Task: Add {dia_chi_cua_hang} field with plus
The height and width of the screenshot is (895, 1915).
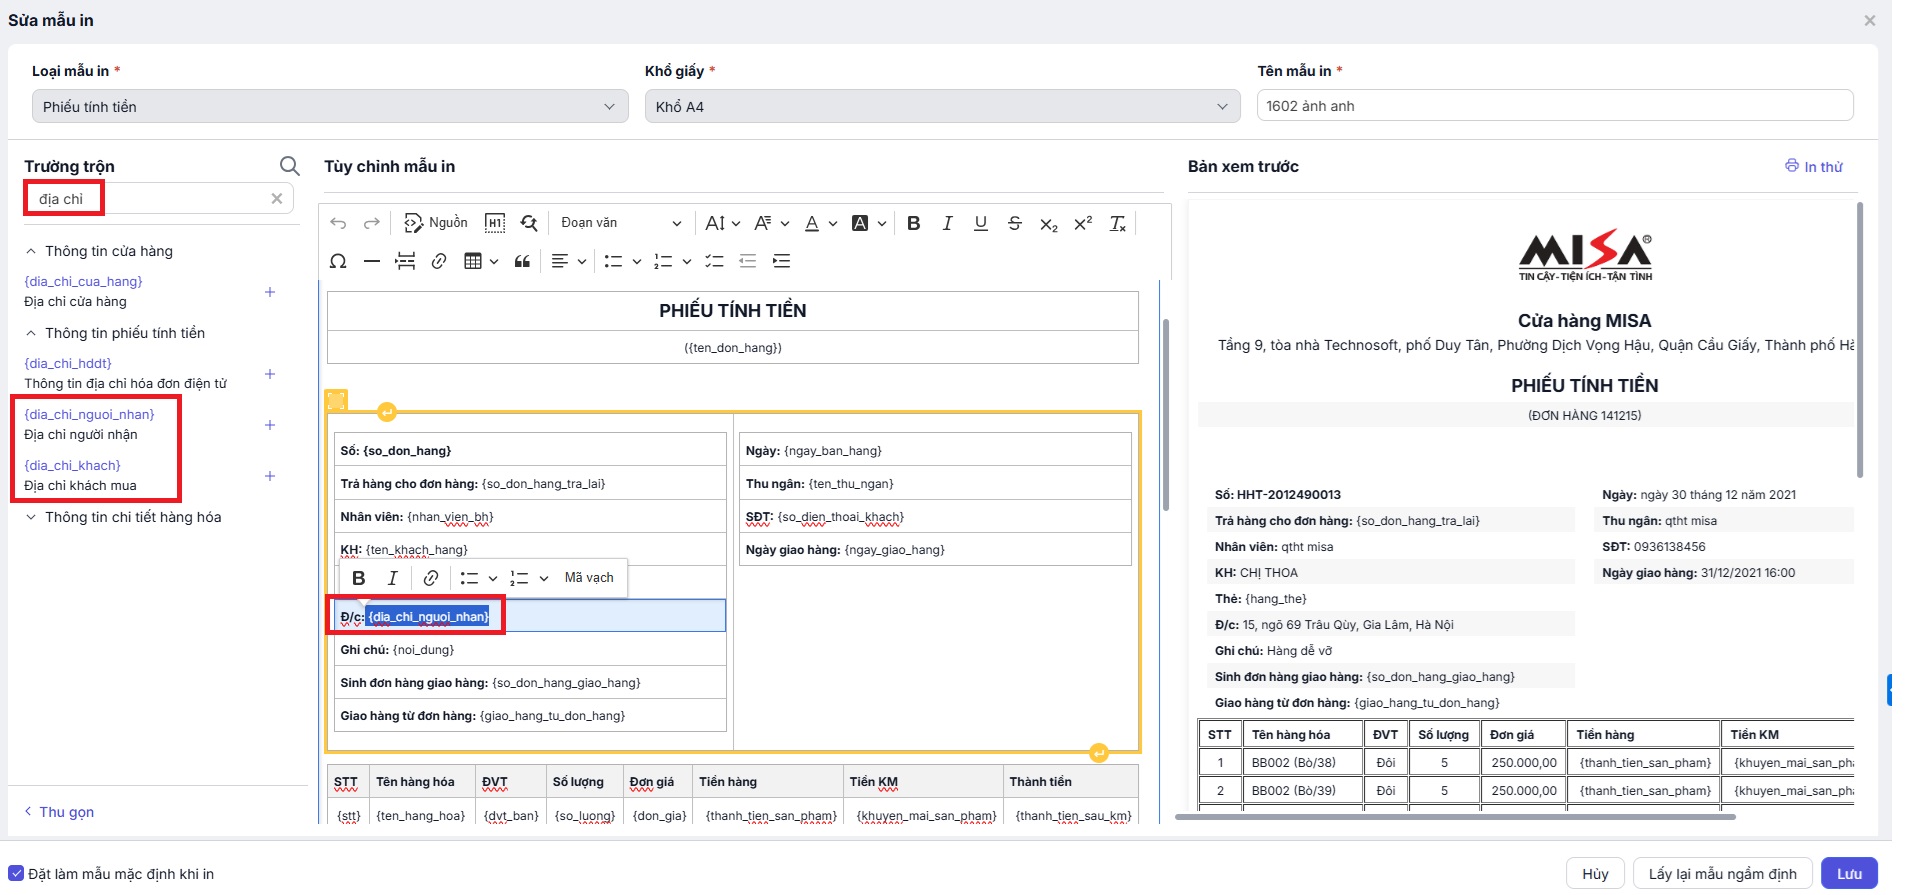Action: (x=270, y=292)
